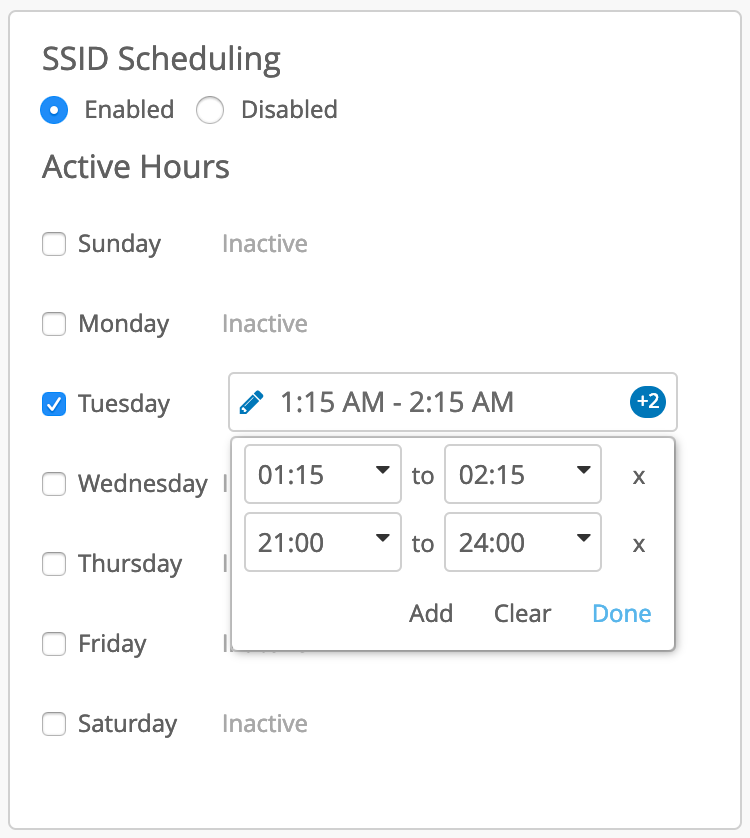Uncheck the Tuesday checkbox

point(54,403)
